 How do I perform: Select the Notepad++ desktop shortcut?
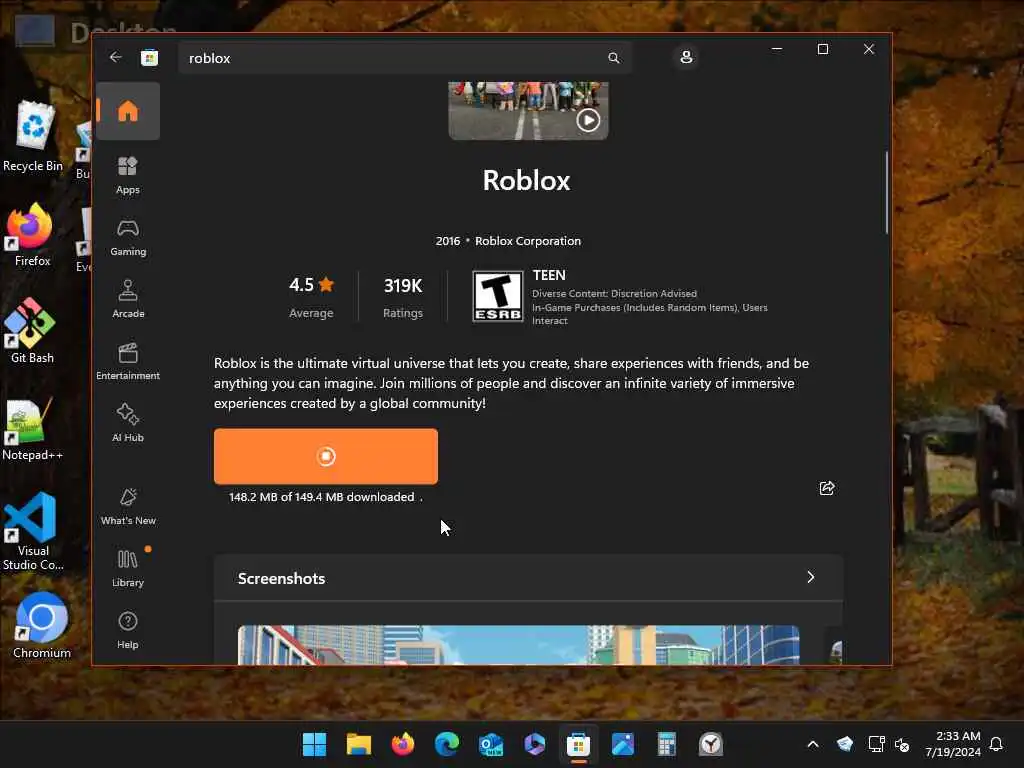click(x=31, y=428)
